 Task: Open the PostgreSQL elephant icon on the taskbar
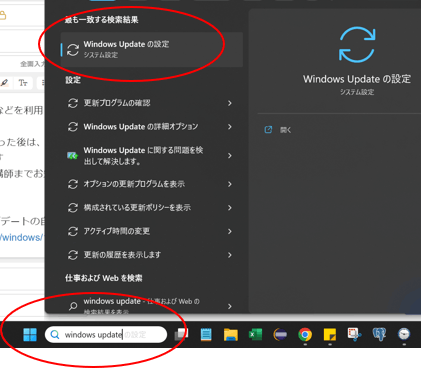tap(379, 334)
